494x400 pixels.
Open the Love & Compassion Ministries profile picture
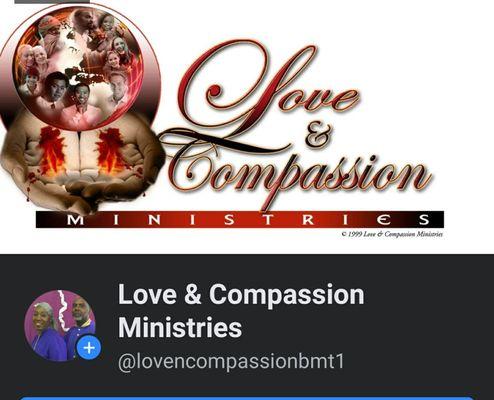[60, 326]
